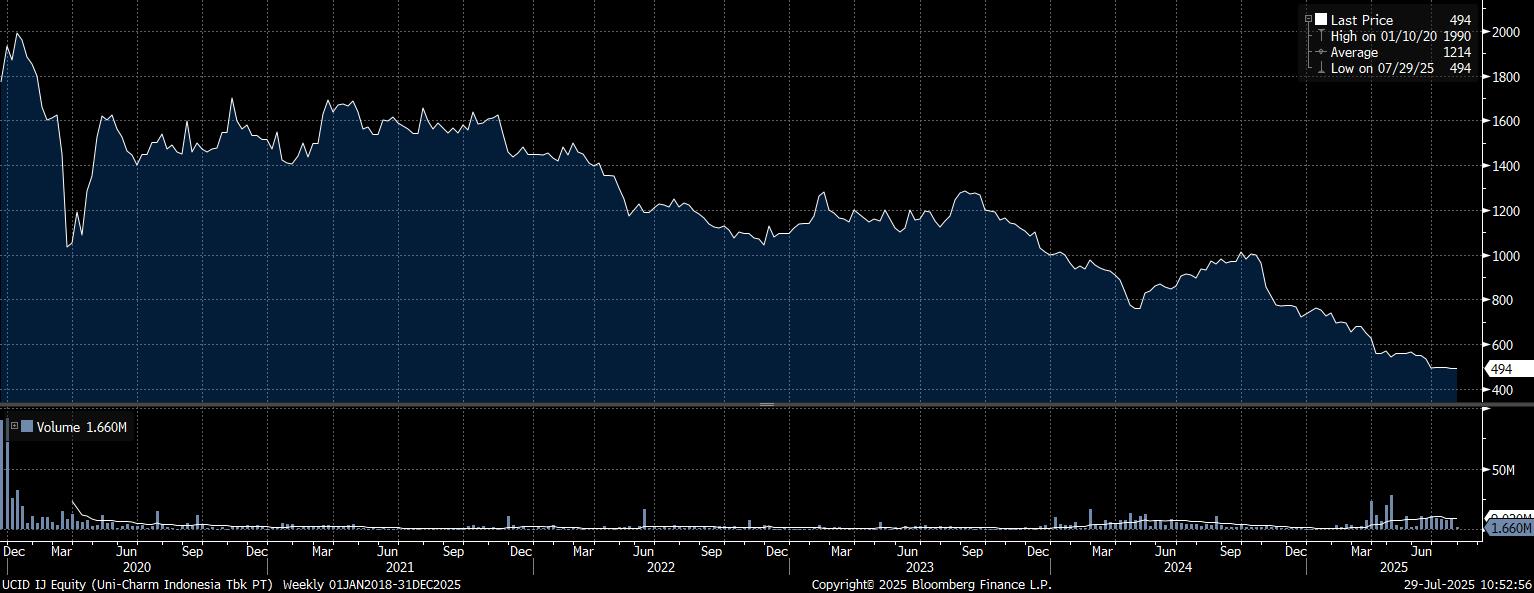Click the white Last Price color swatch

click(x=1321, y=20)
